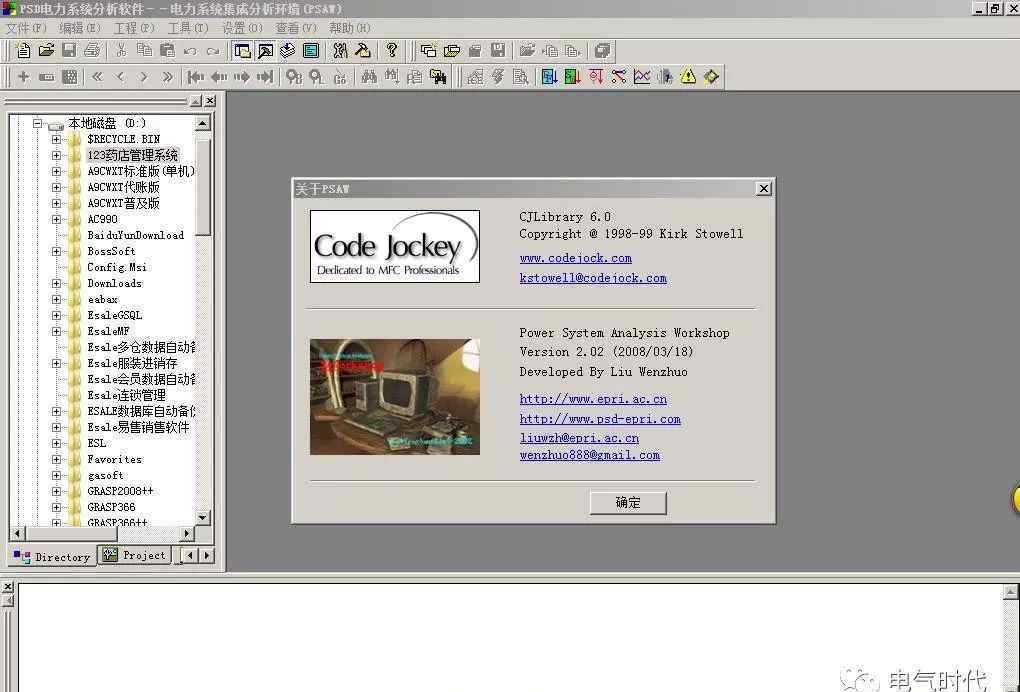The width and height of the screenshot is (1020, 692).
Task: Click the binoculars find icon
Action: 369,77
